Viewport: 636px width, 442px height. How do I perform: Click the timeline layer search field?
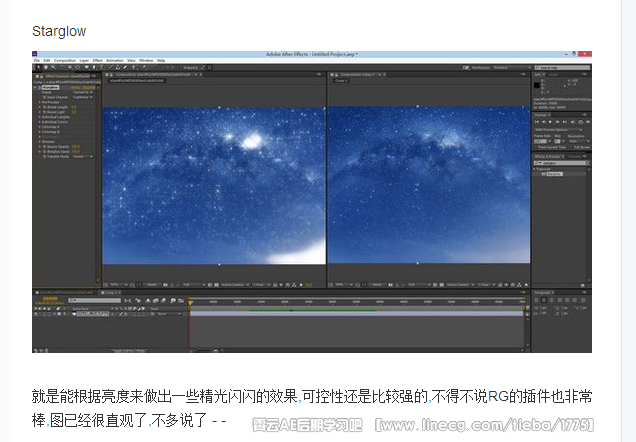pyautogui.click(x=95, y=300)
